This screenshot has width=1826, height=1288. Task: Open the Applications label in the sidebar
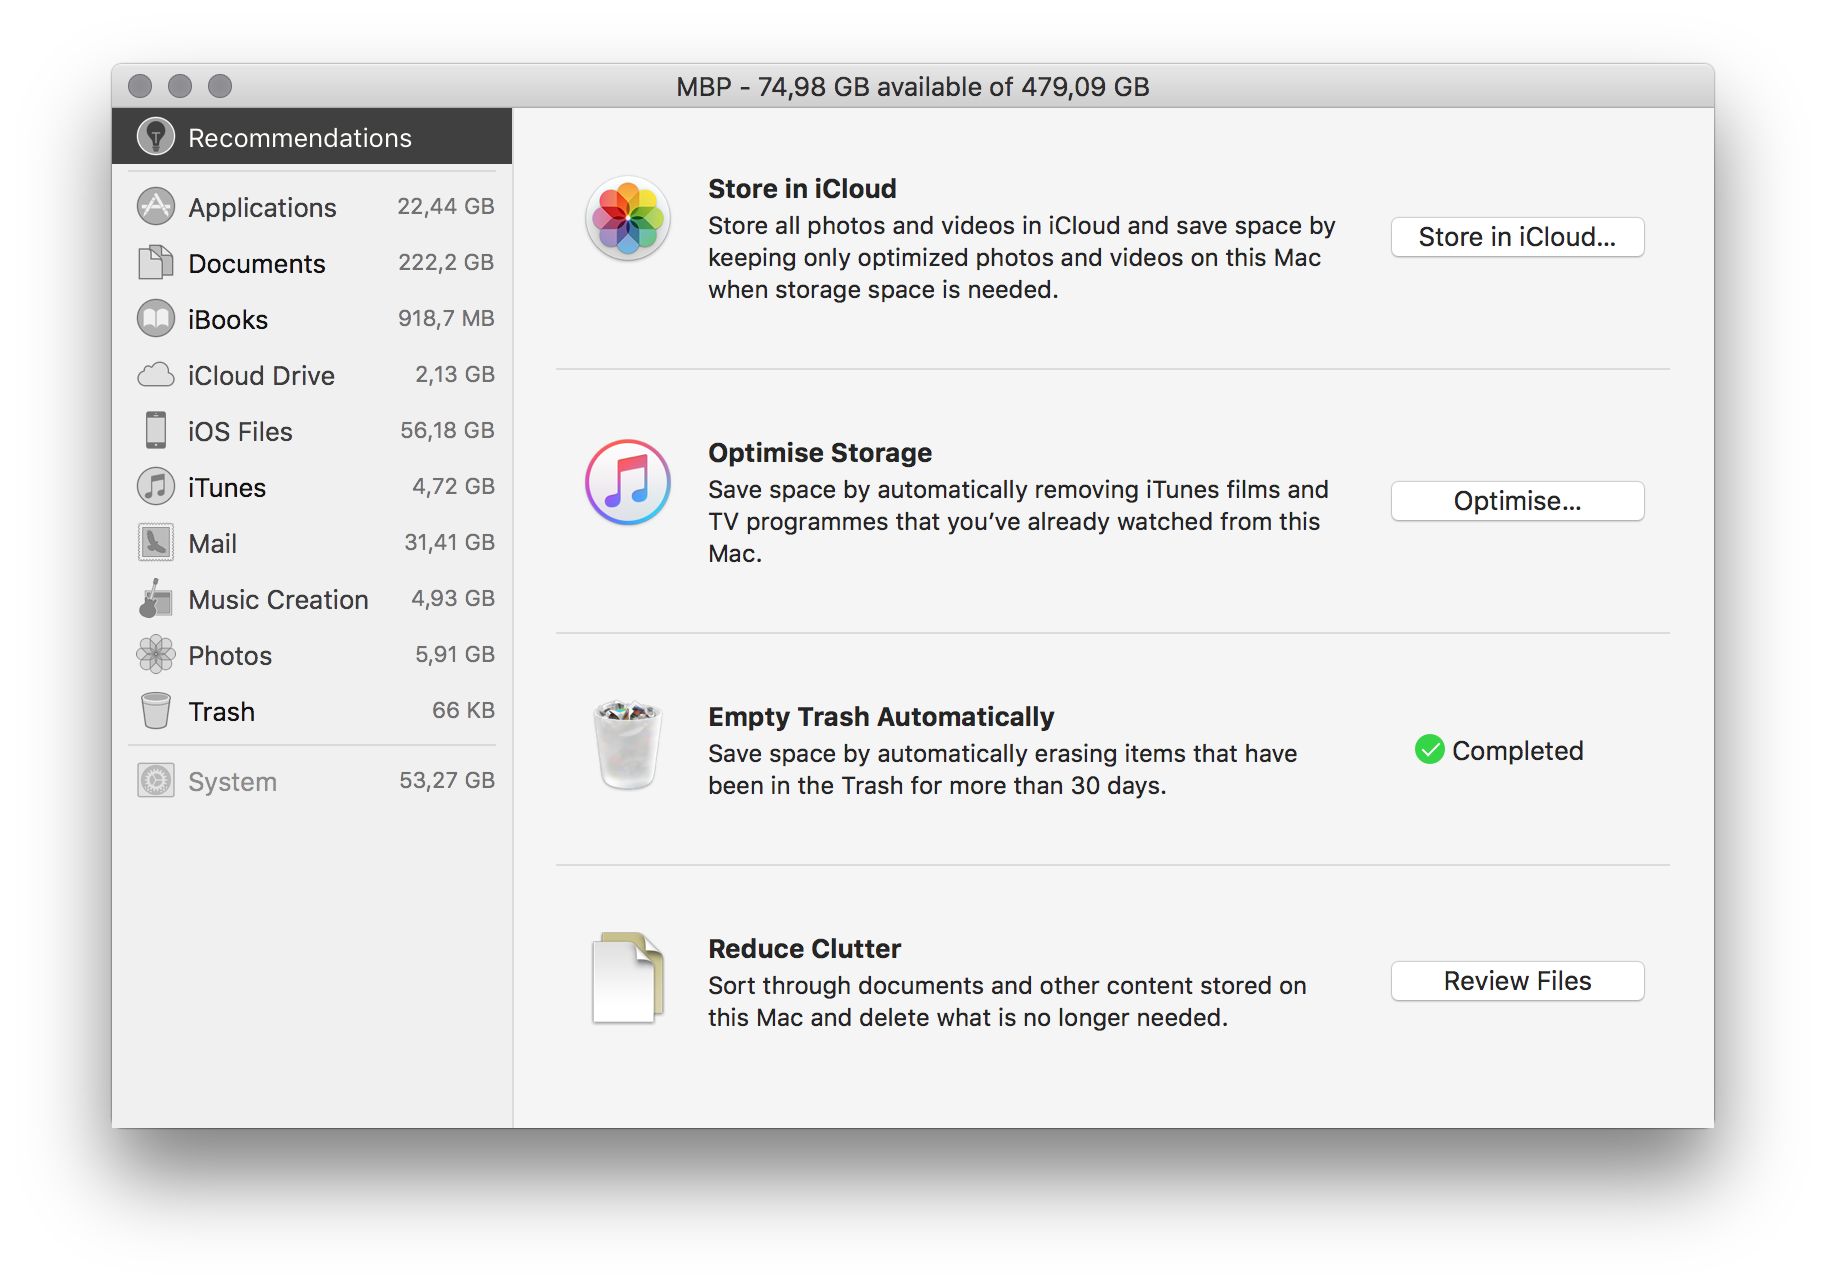[262, 207]
